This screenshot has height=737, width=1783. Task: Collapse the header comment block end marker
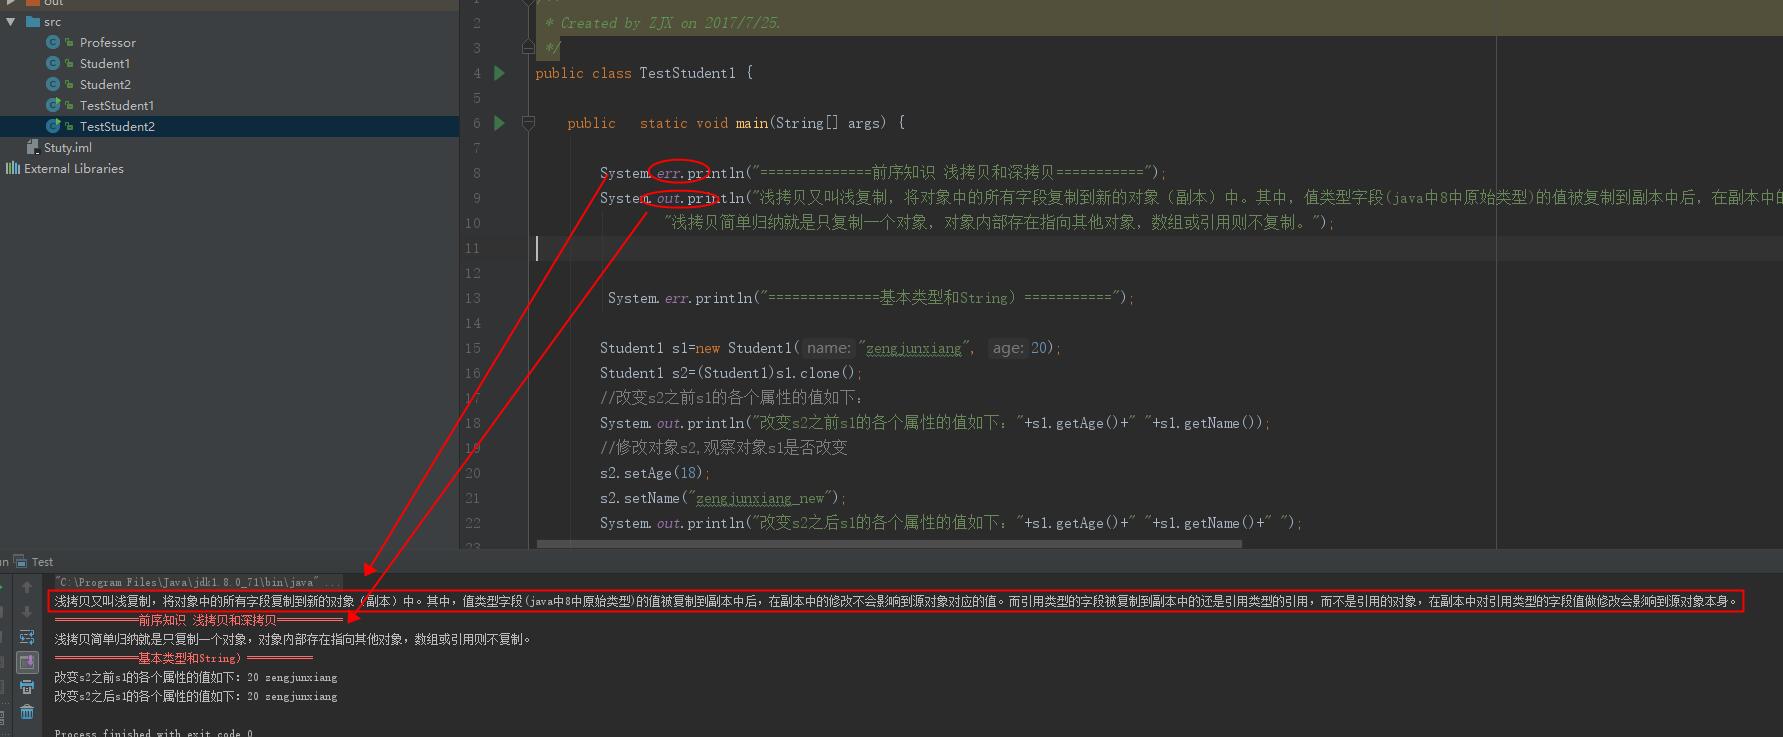[528, 47]
